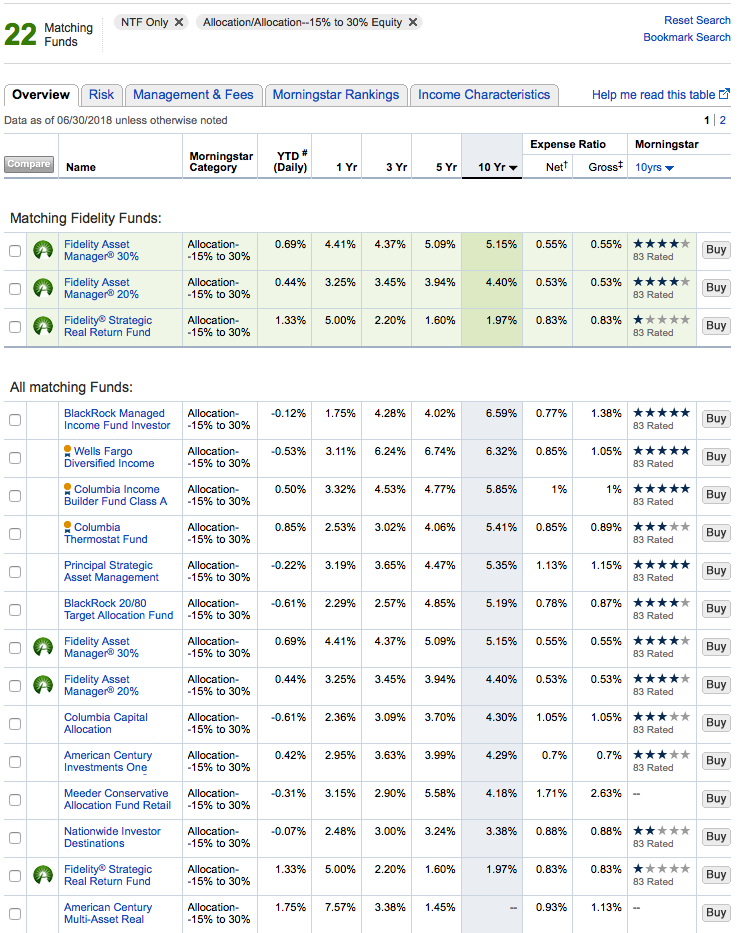Check the box for Fidelity Asset Manager 30% in Matching Fidelity Funds
Viewport: 753px width, 933px height.
point(15,251)
